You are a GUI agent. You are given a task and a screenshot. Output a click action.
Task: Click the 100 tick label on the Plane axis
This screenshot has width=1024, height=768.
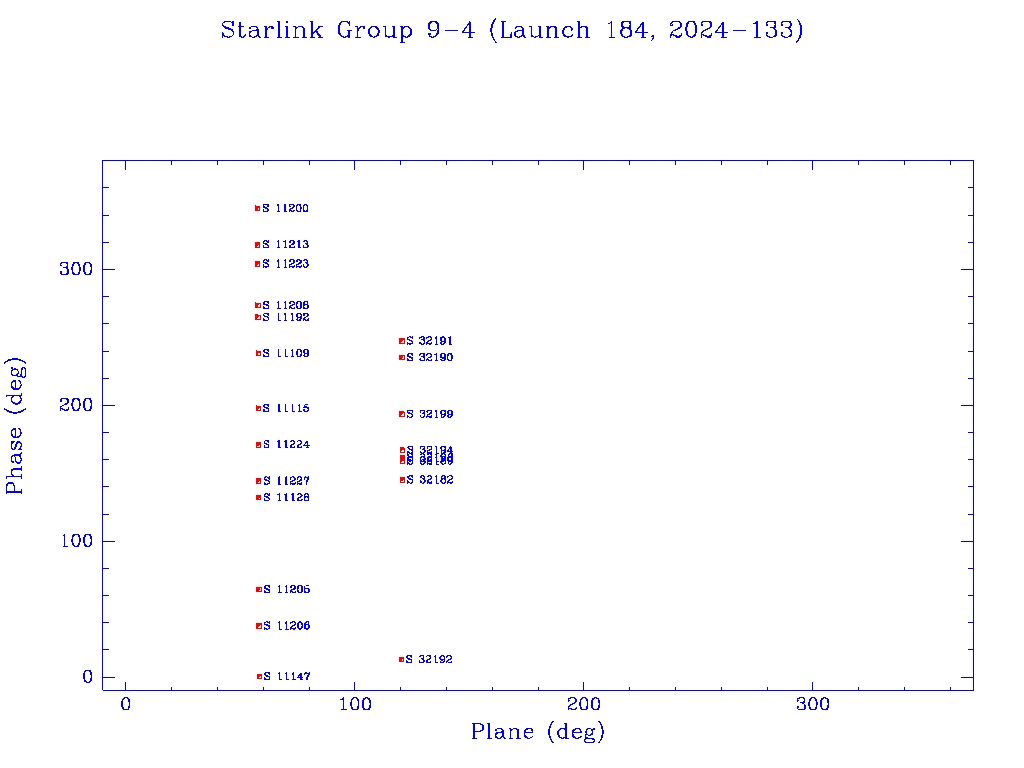[355, 704]
